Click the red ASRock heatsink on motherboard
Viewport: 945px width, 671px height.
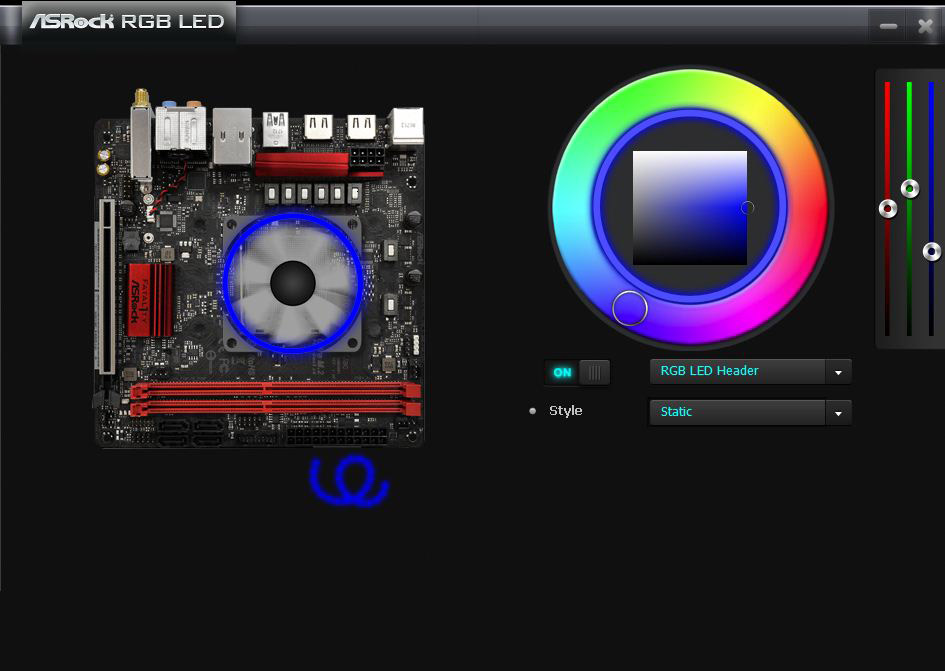[x=150, y=300]
